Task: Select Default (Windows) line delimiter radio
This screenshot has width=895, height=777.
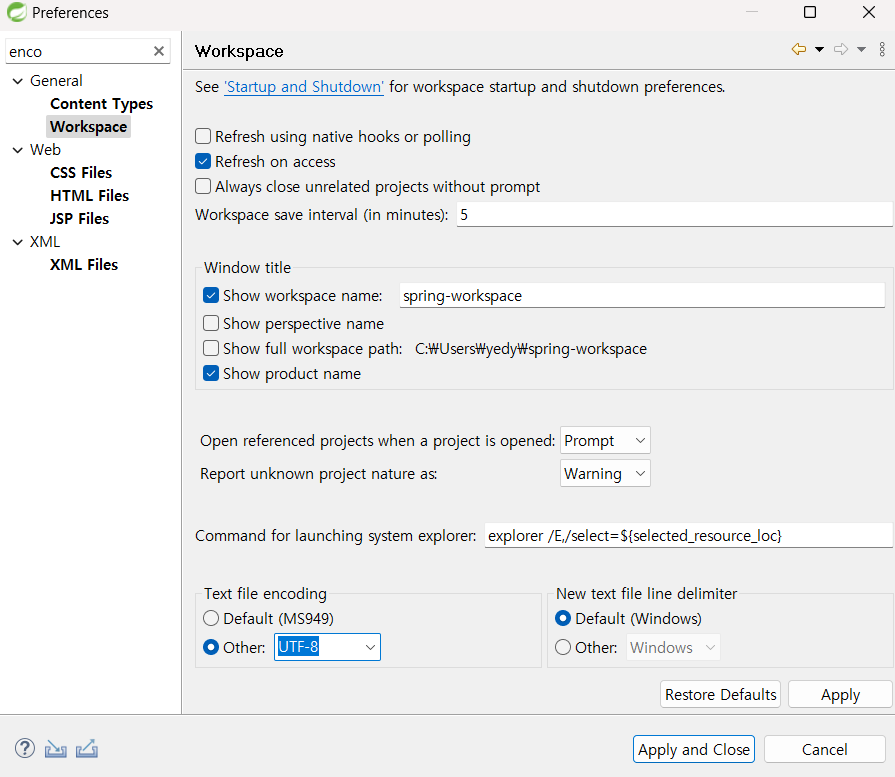Action: (563, 618)
